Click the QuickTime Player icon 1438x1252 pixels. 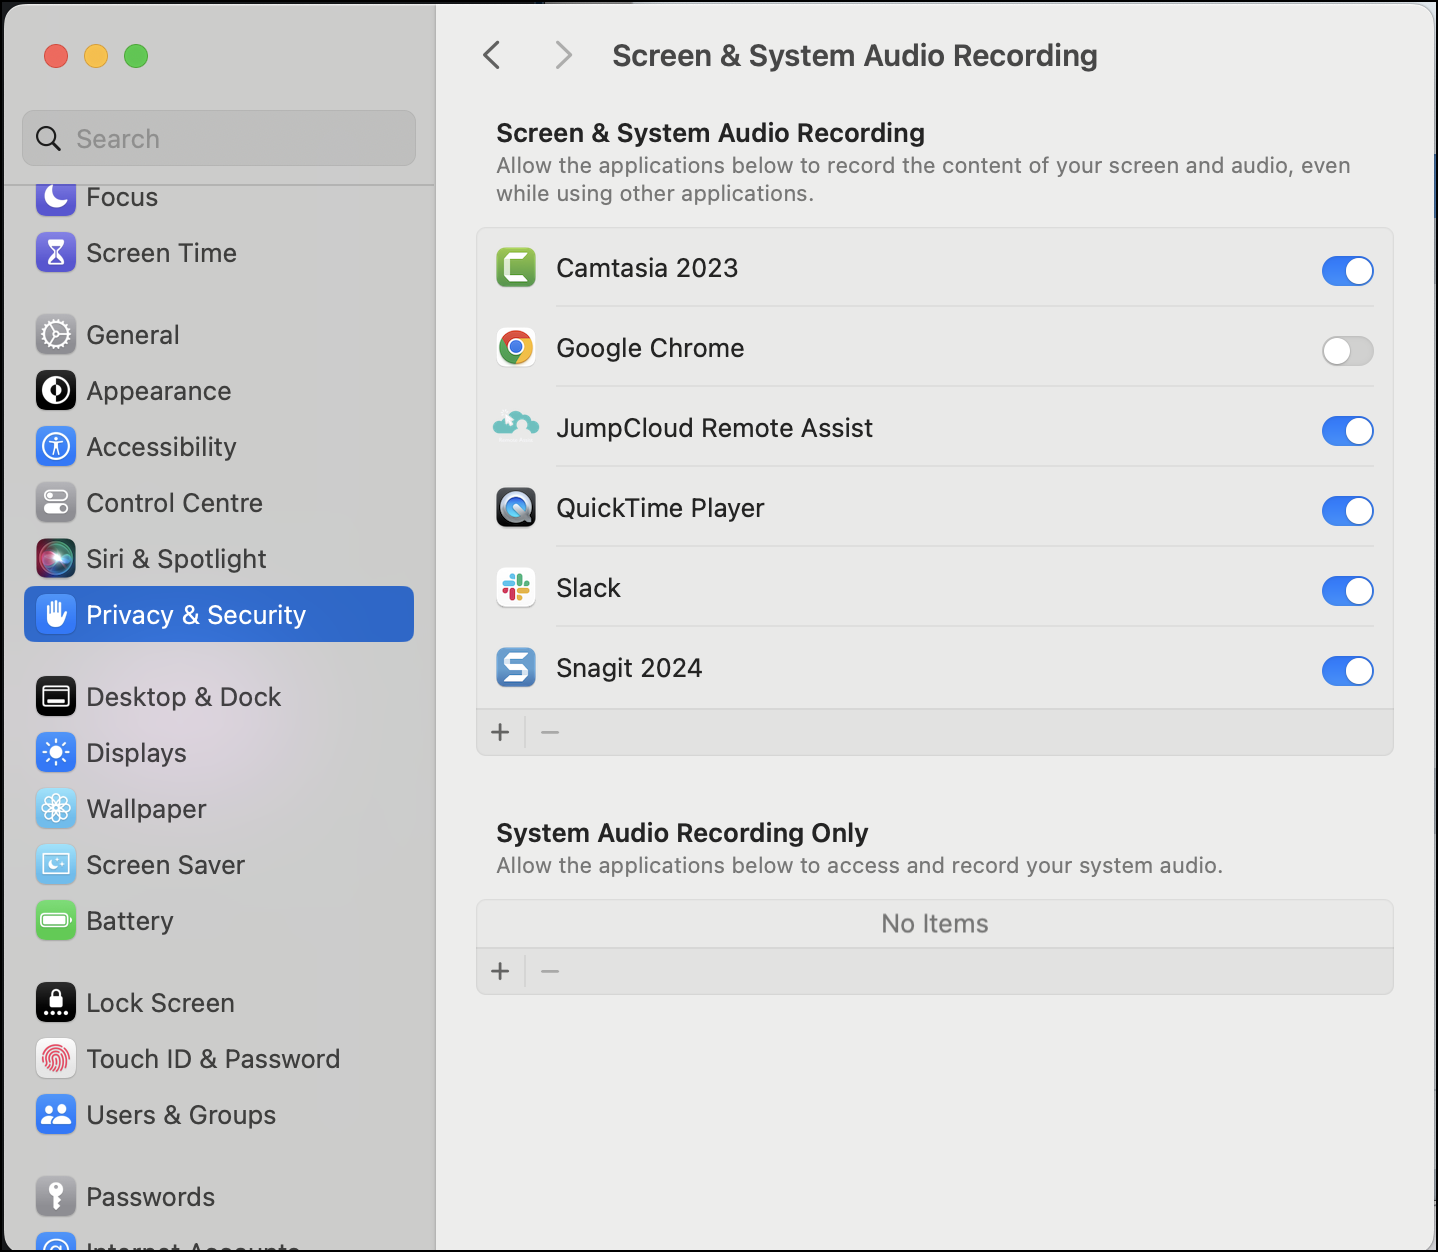(515, 507)
